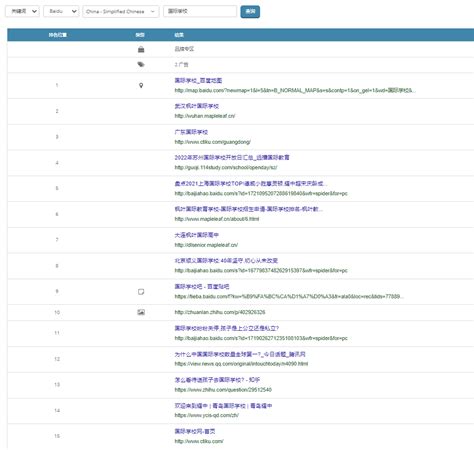Screen dimensions: 474x450
Task: Click the guoji.114study.com URL text
Action: 226,167
